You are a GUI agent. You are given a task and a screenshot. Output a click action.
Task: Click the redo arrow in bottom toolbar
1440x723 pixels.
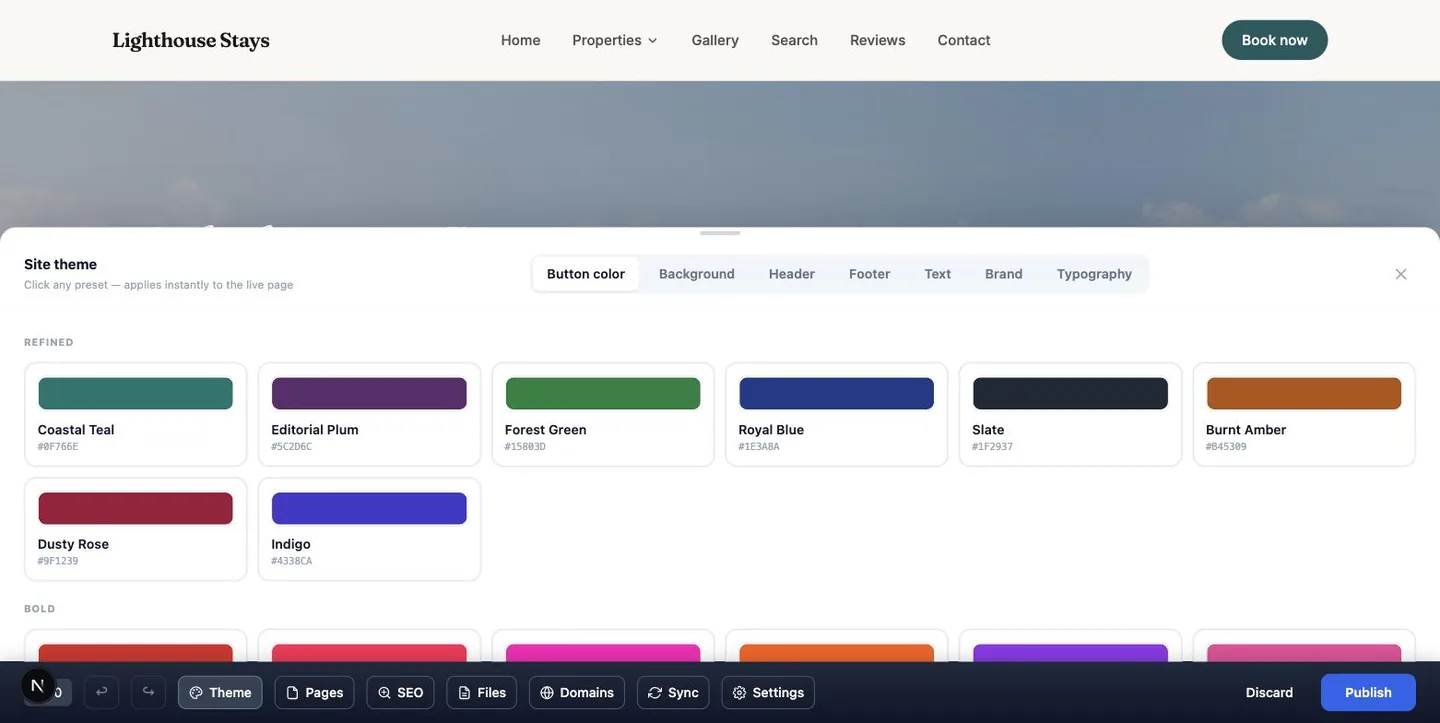pos(148,692)
